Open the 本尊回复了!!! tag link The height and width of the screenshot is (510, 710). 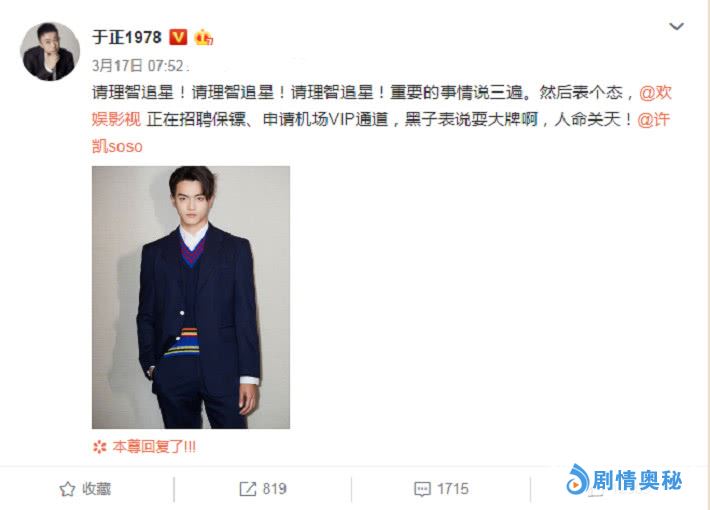tap(154, 447)
